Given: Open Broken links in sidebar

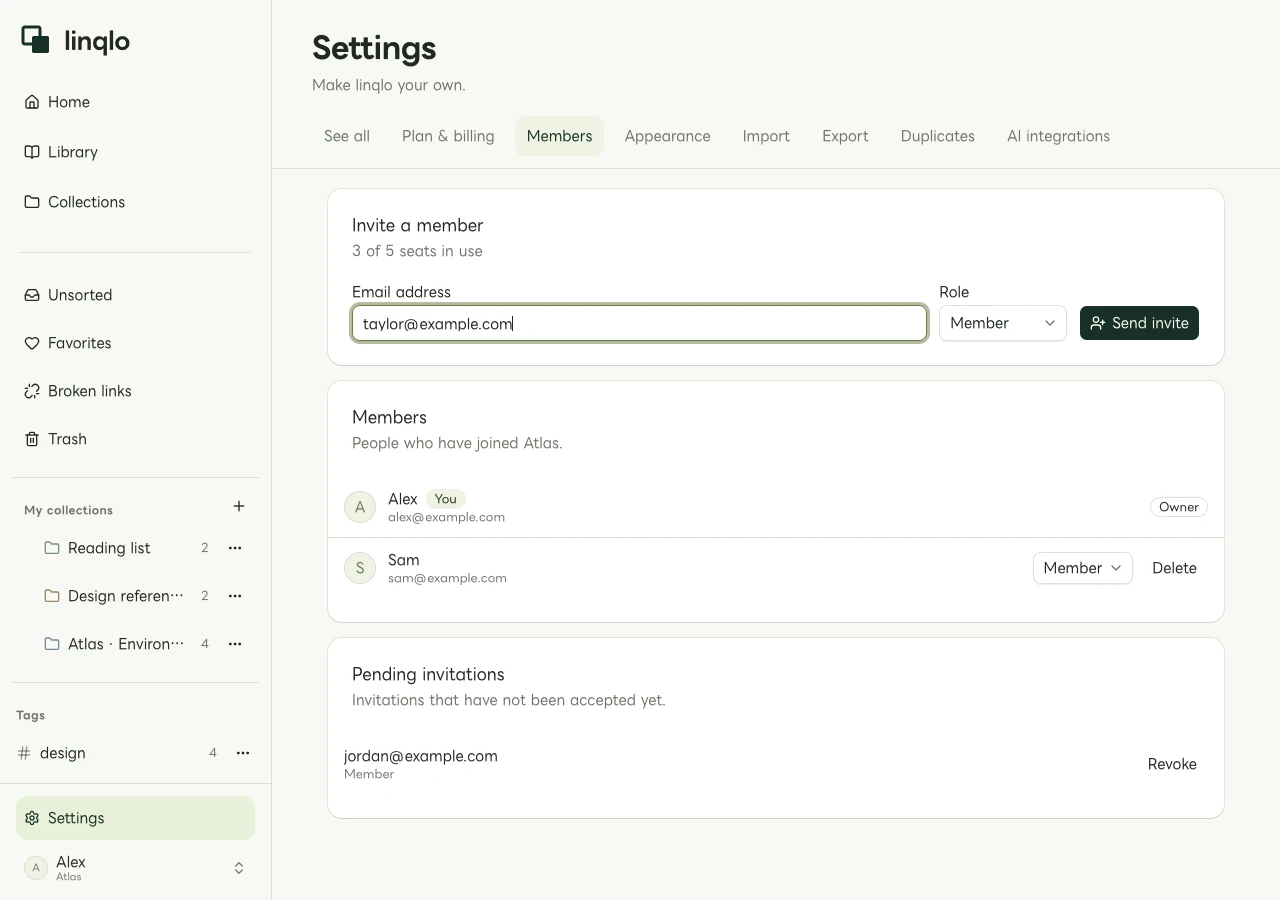Looking at the screenshot, I should (x=135, y=391).
